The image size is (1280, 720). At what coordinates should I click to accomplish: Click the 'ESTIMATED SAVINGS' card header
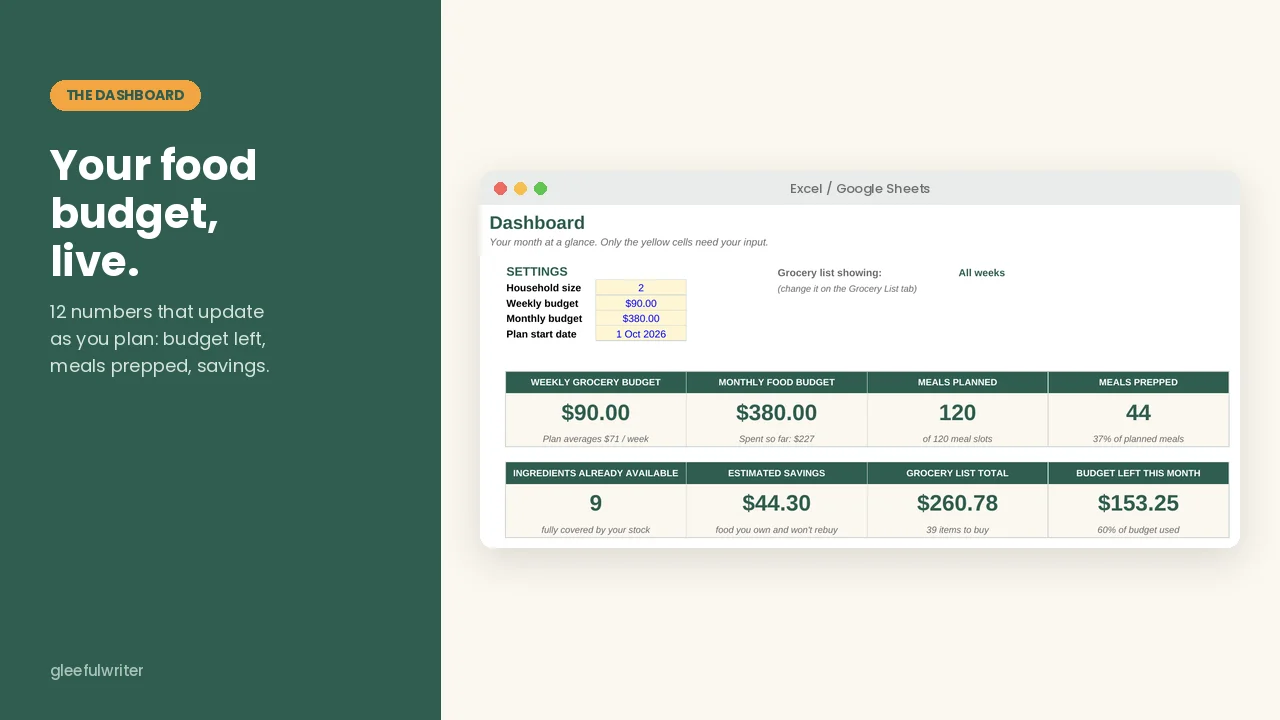(777, 473)
